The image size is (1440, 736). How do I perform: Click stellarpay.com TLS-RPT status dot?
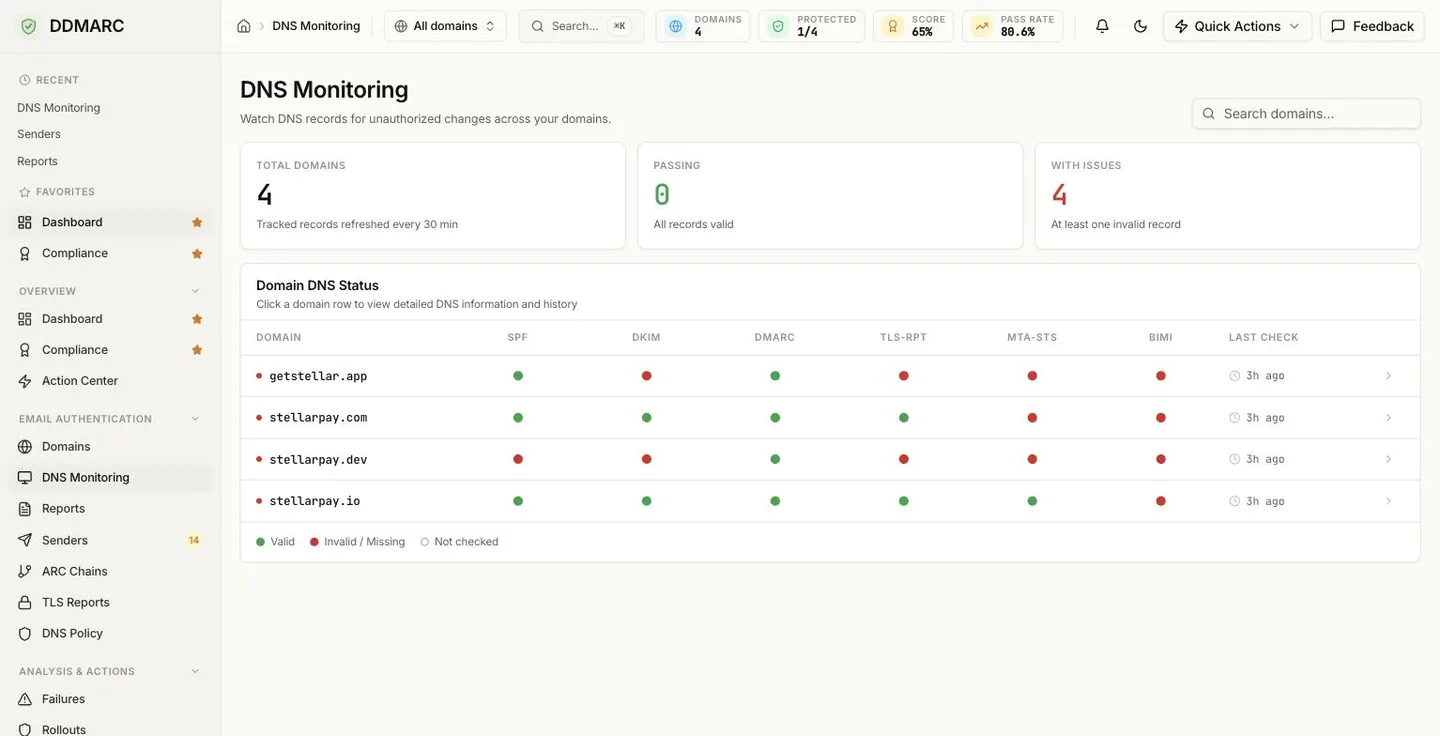904,418
